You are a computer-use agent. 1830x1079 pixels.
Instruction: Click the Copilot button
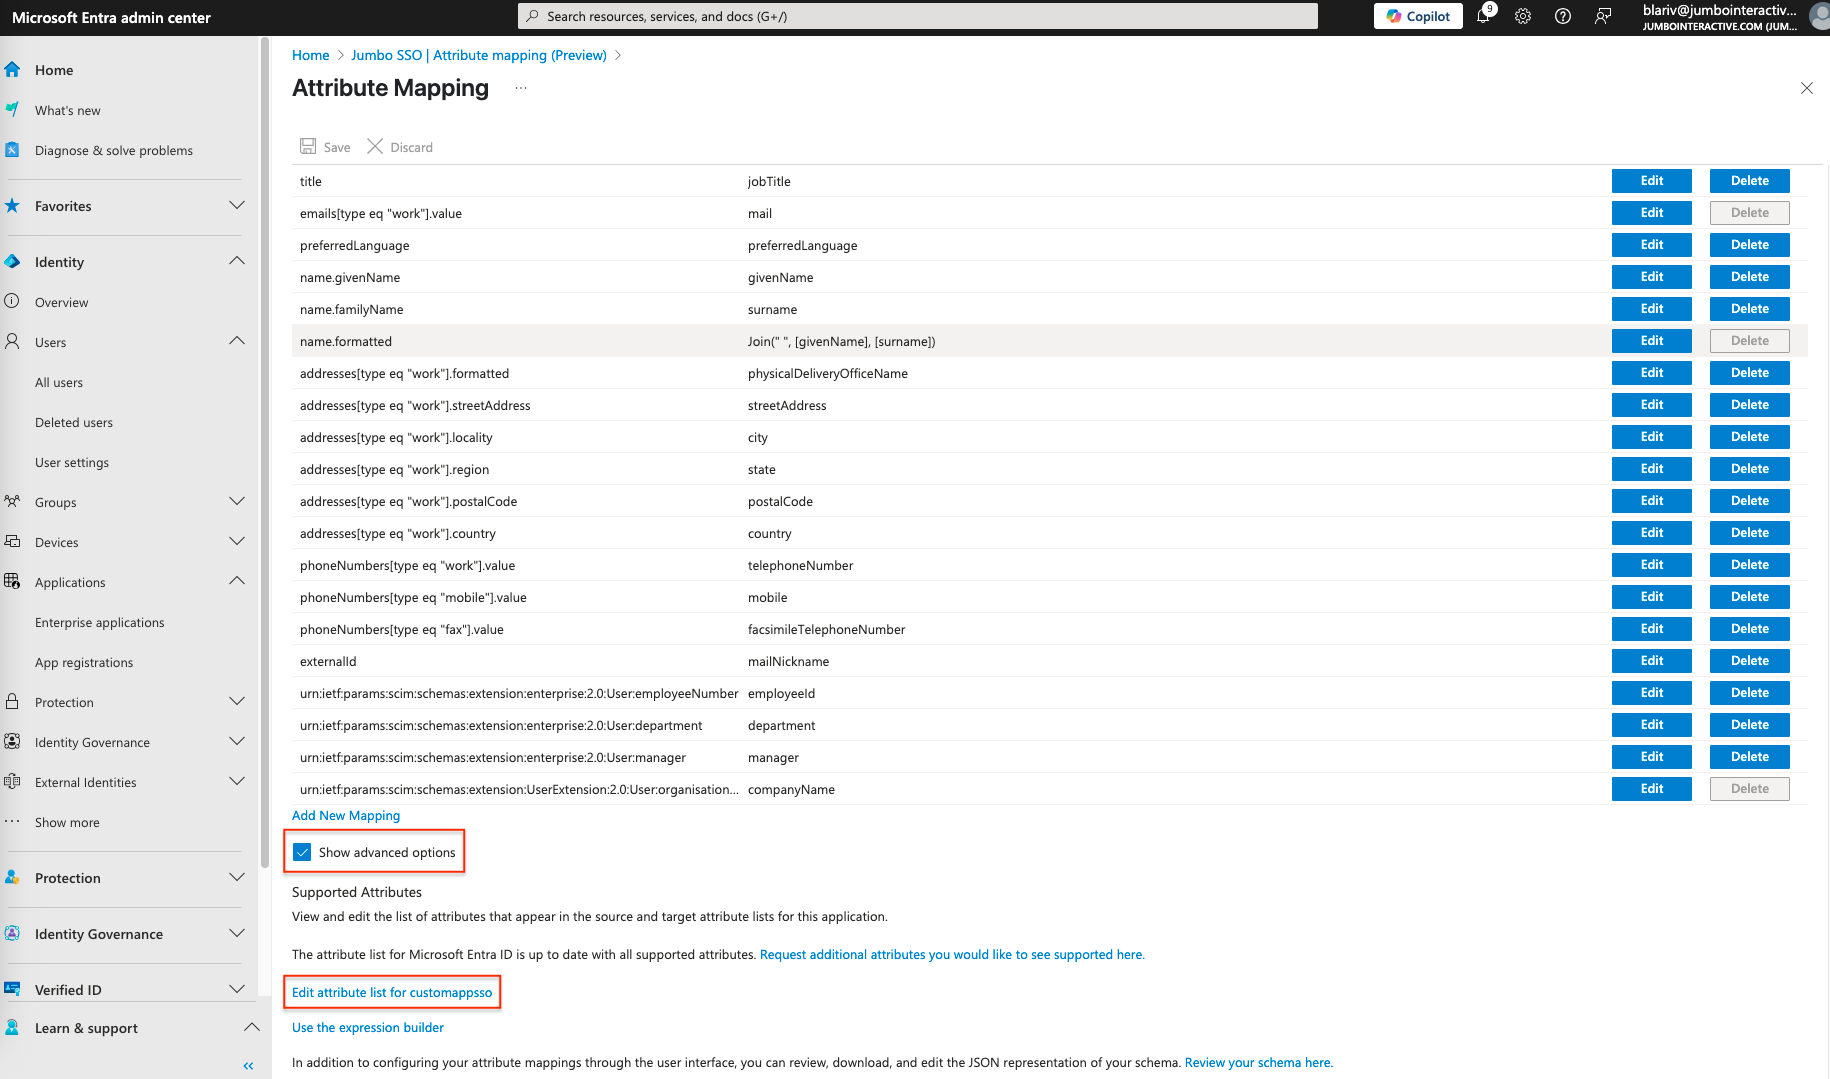(1418, 16)
